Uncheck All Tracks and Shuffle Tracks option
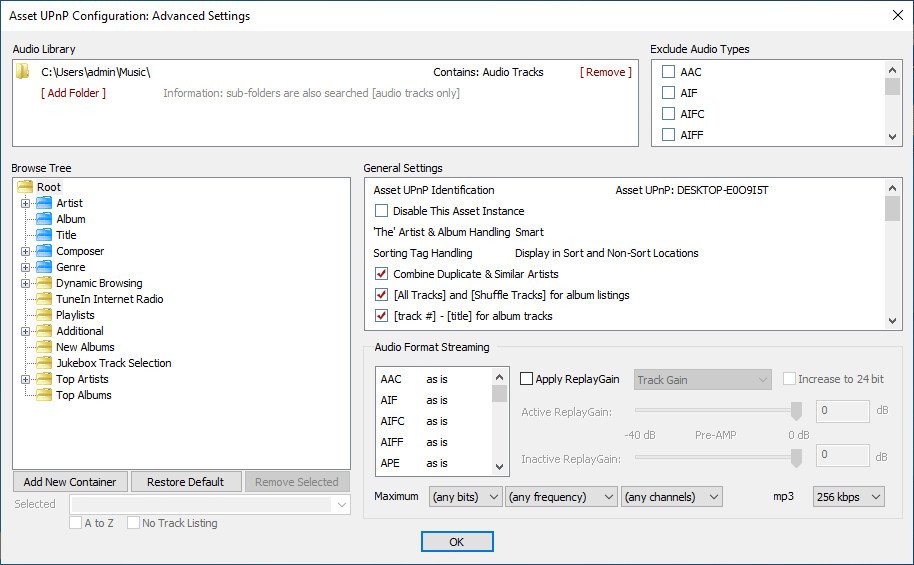The image size is (914, 565). (381, 294)
